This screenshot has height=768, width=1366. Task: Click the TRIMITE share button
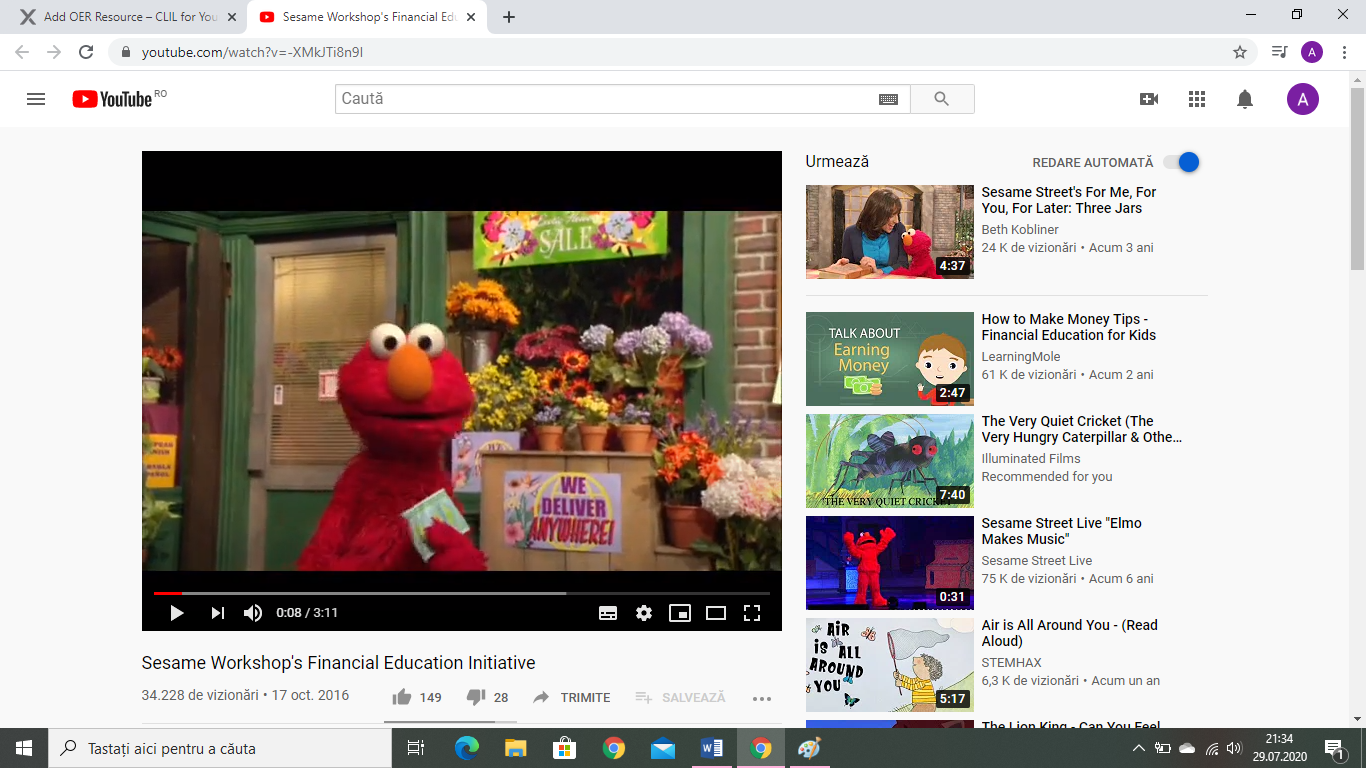tap(572, 697)
